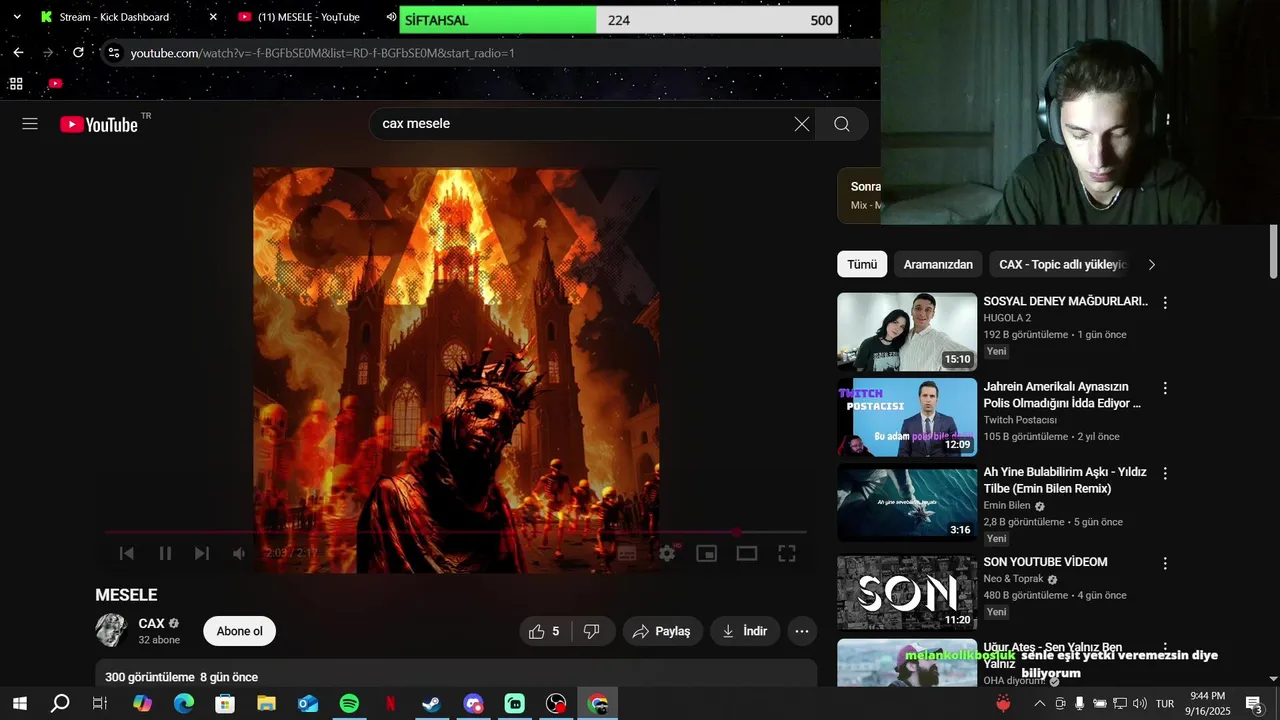Like the MESELE video
The image size is (1280, 720).
point(544,631)
